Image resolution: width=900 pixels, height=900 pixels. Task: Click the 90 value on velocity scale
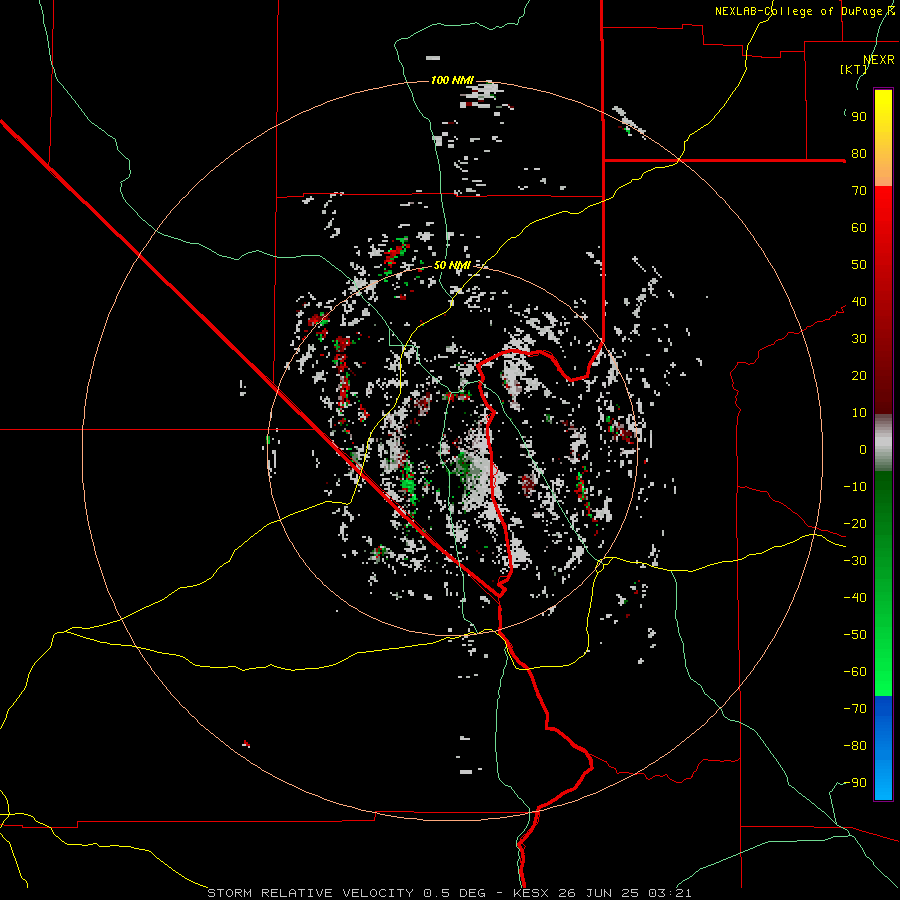click(859, 117)
